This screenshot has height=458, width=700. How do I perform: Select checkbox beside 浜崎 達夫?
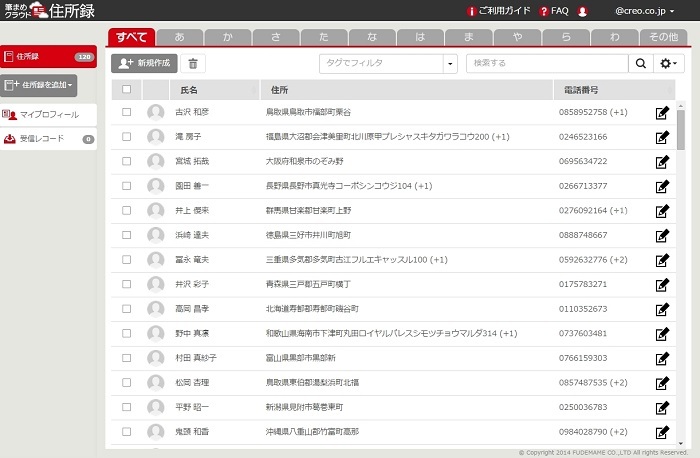pyautogui.click(x=126, y=234)
